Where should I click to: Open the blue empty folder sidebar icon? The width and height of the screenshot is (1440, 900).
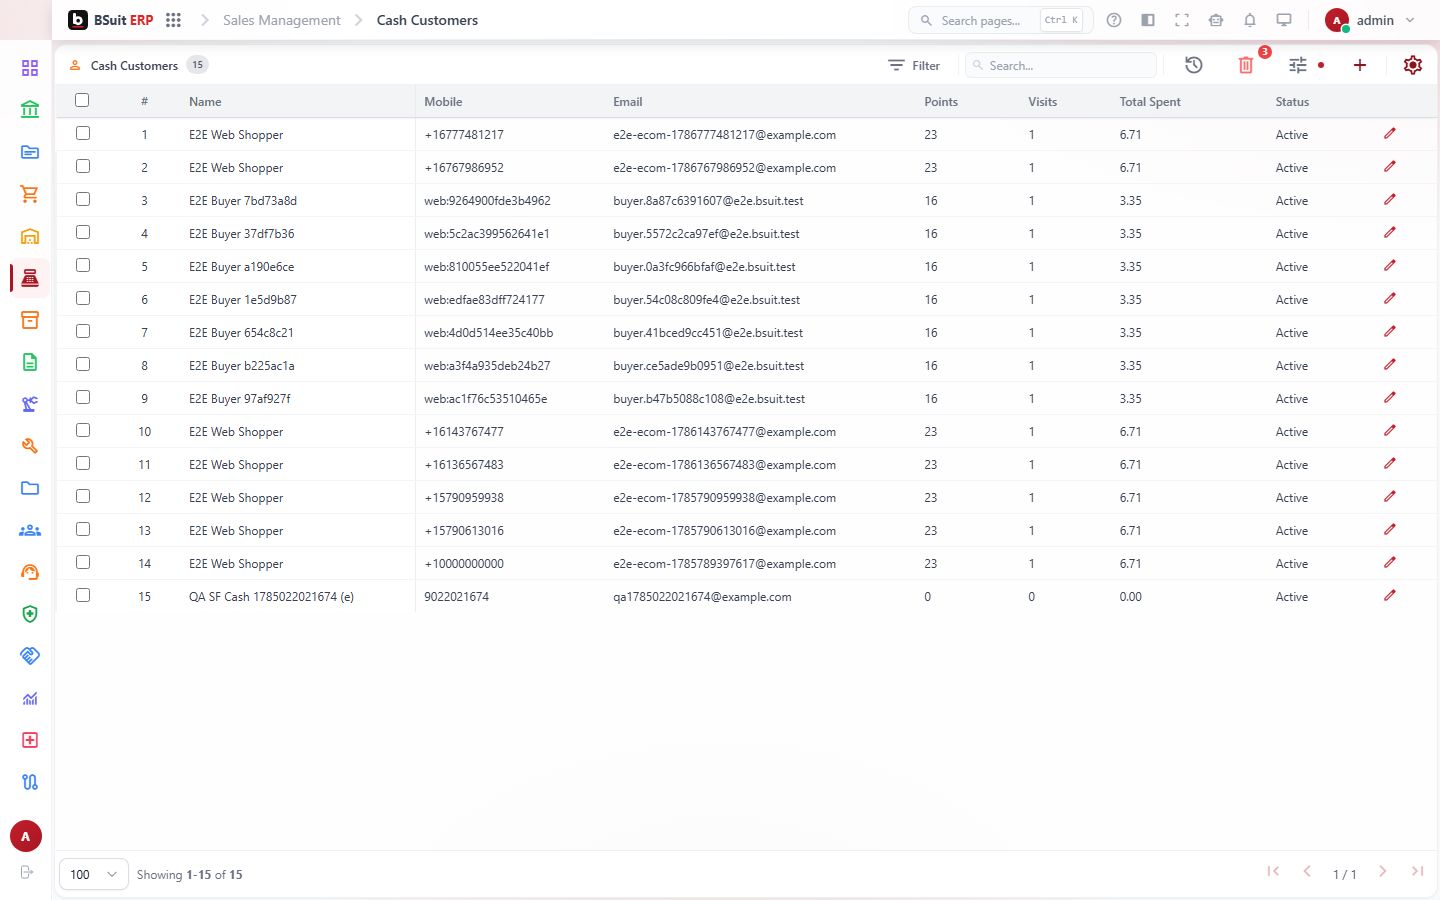click(30, 488)
